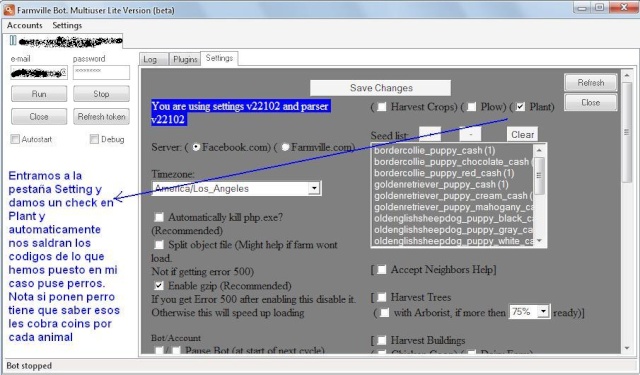
Task: Enable the Debug checkbox
Action: (x=94, y=139)
